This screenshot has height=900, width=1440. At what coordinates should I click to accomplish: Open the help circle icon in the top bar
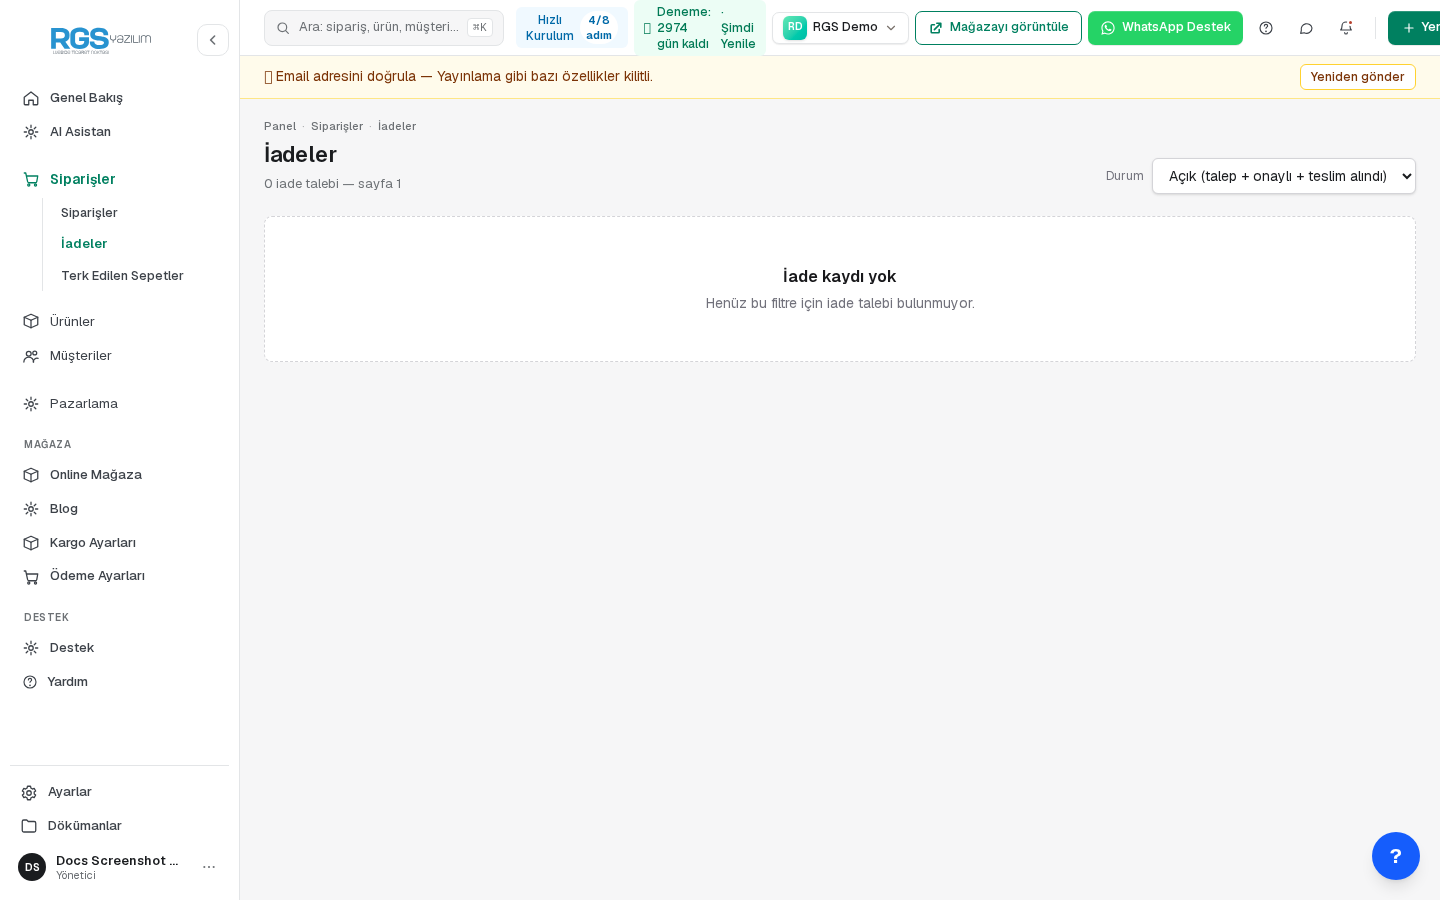pyautogui.click(x=1266, y=28)
